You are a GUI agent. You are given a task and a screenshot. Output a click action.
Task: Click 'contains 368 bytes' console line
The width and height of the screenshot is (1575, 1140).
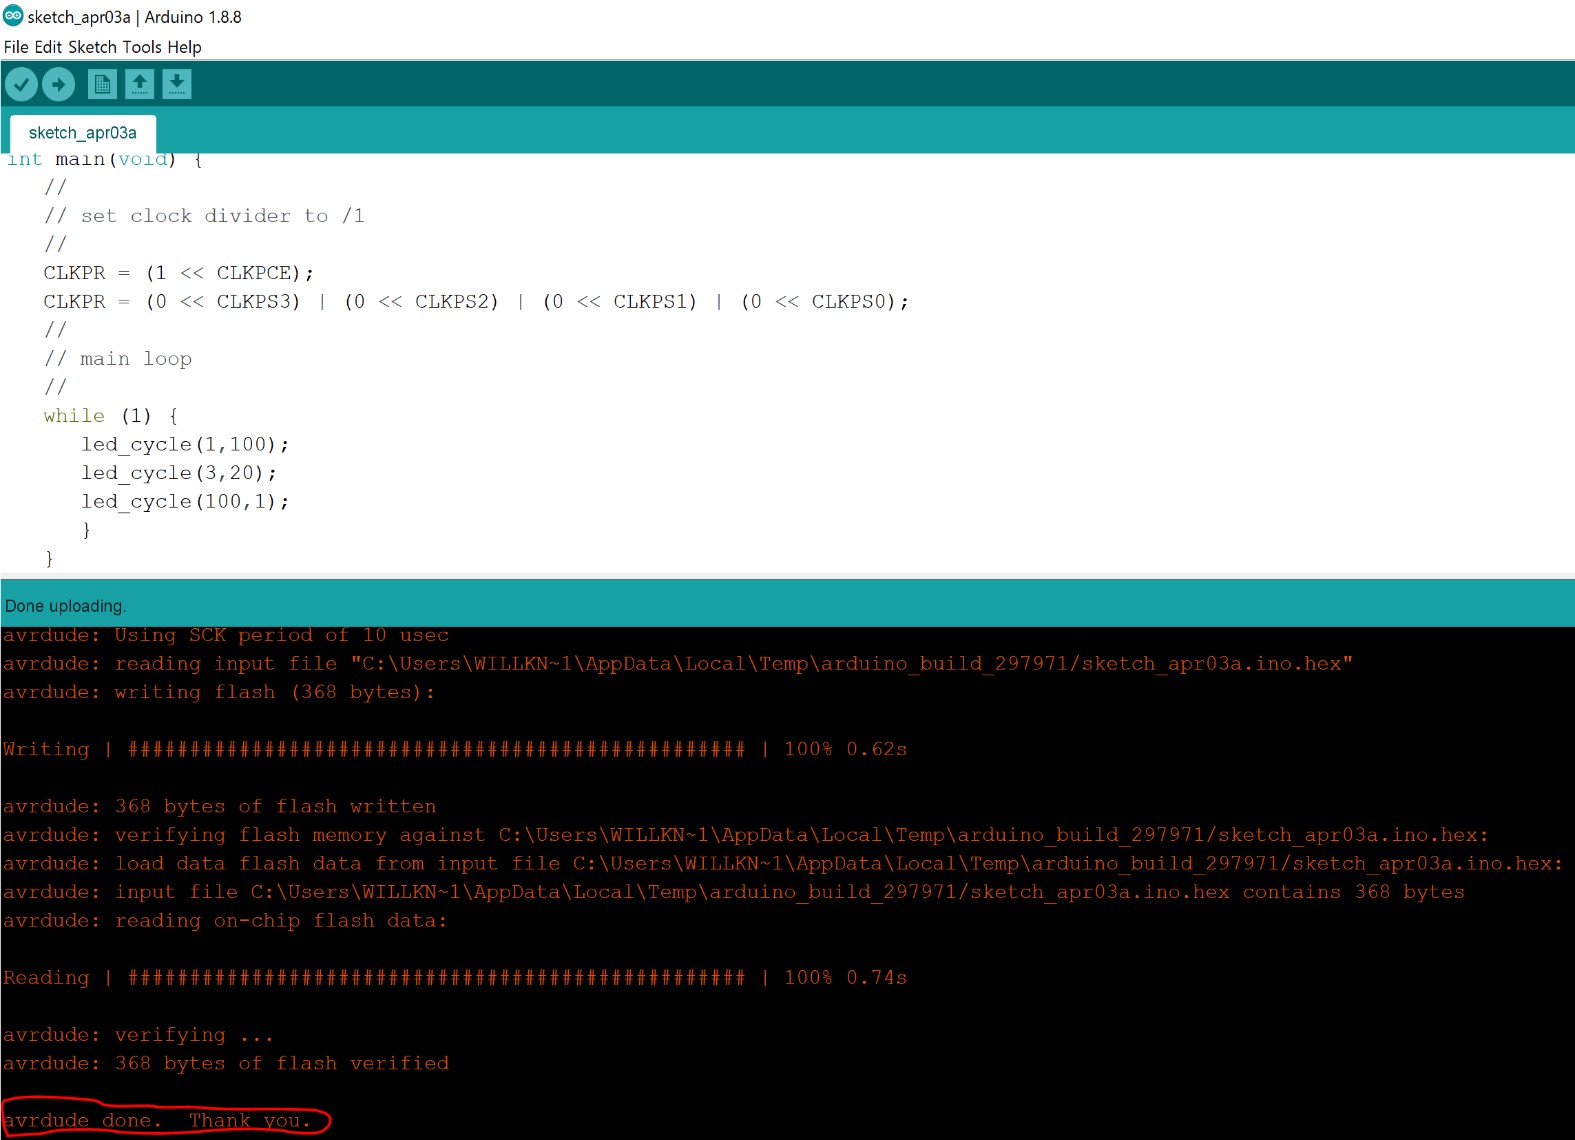pos(733,892)
